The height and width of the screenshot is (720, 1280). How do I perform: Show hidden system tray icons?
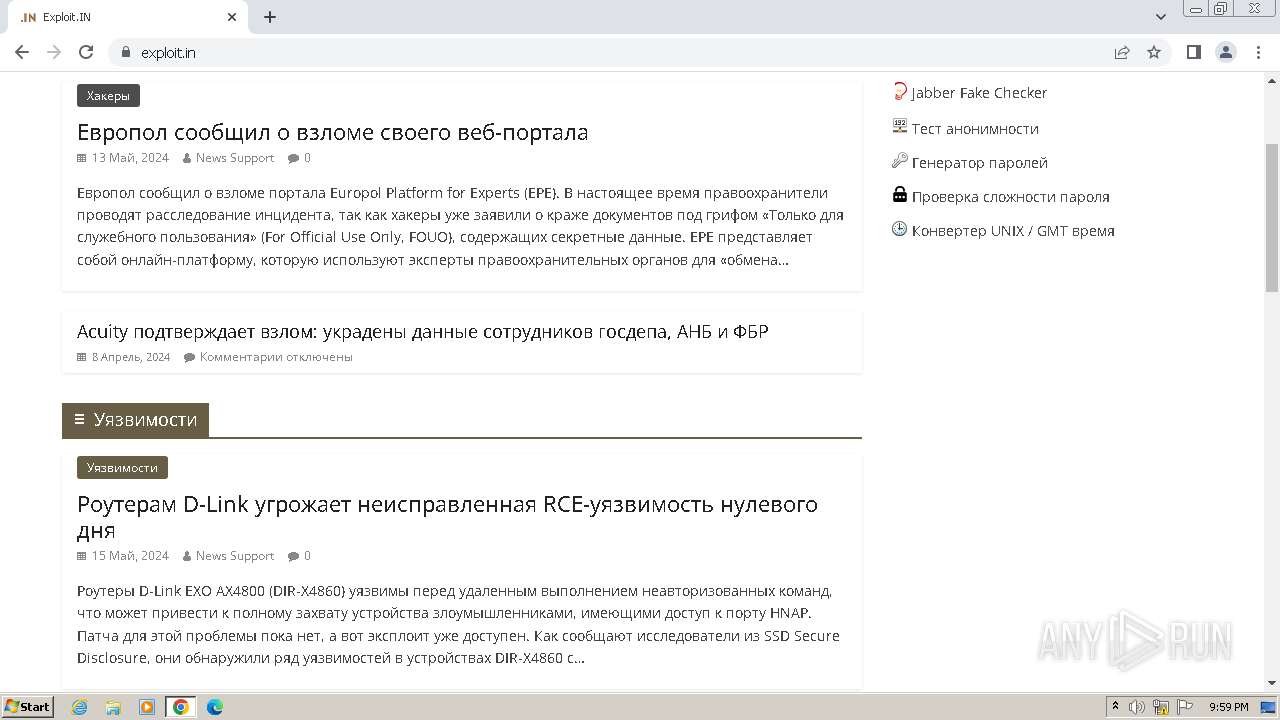pyautogui.click(x=1115, y=707)
